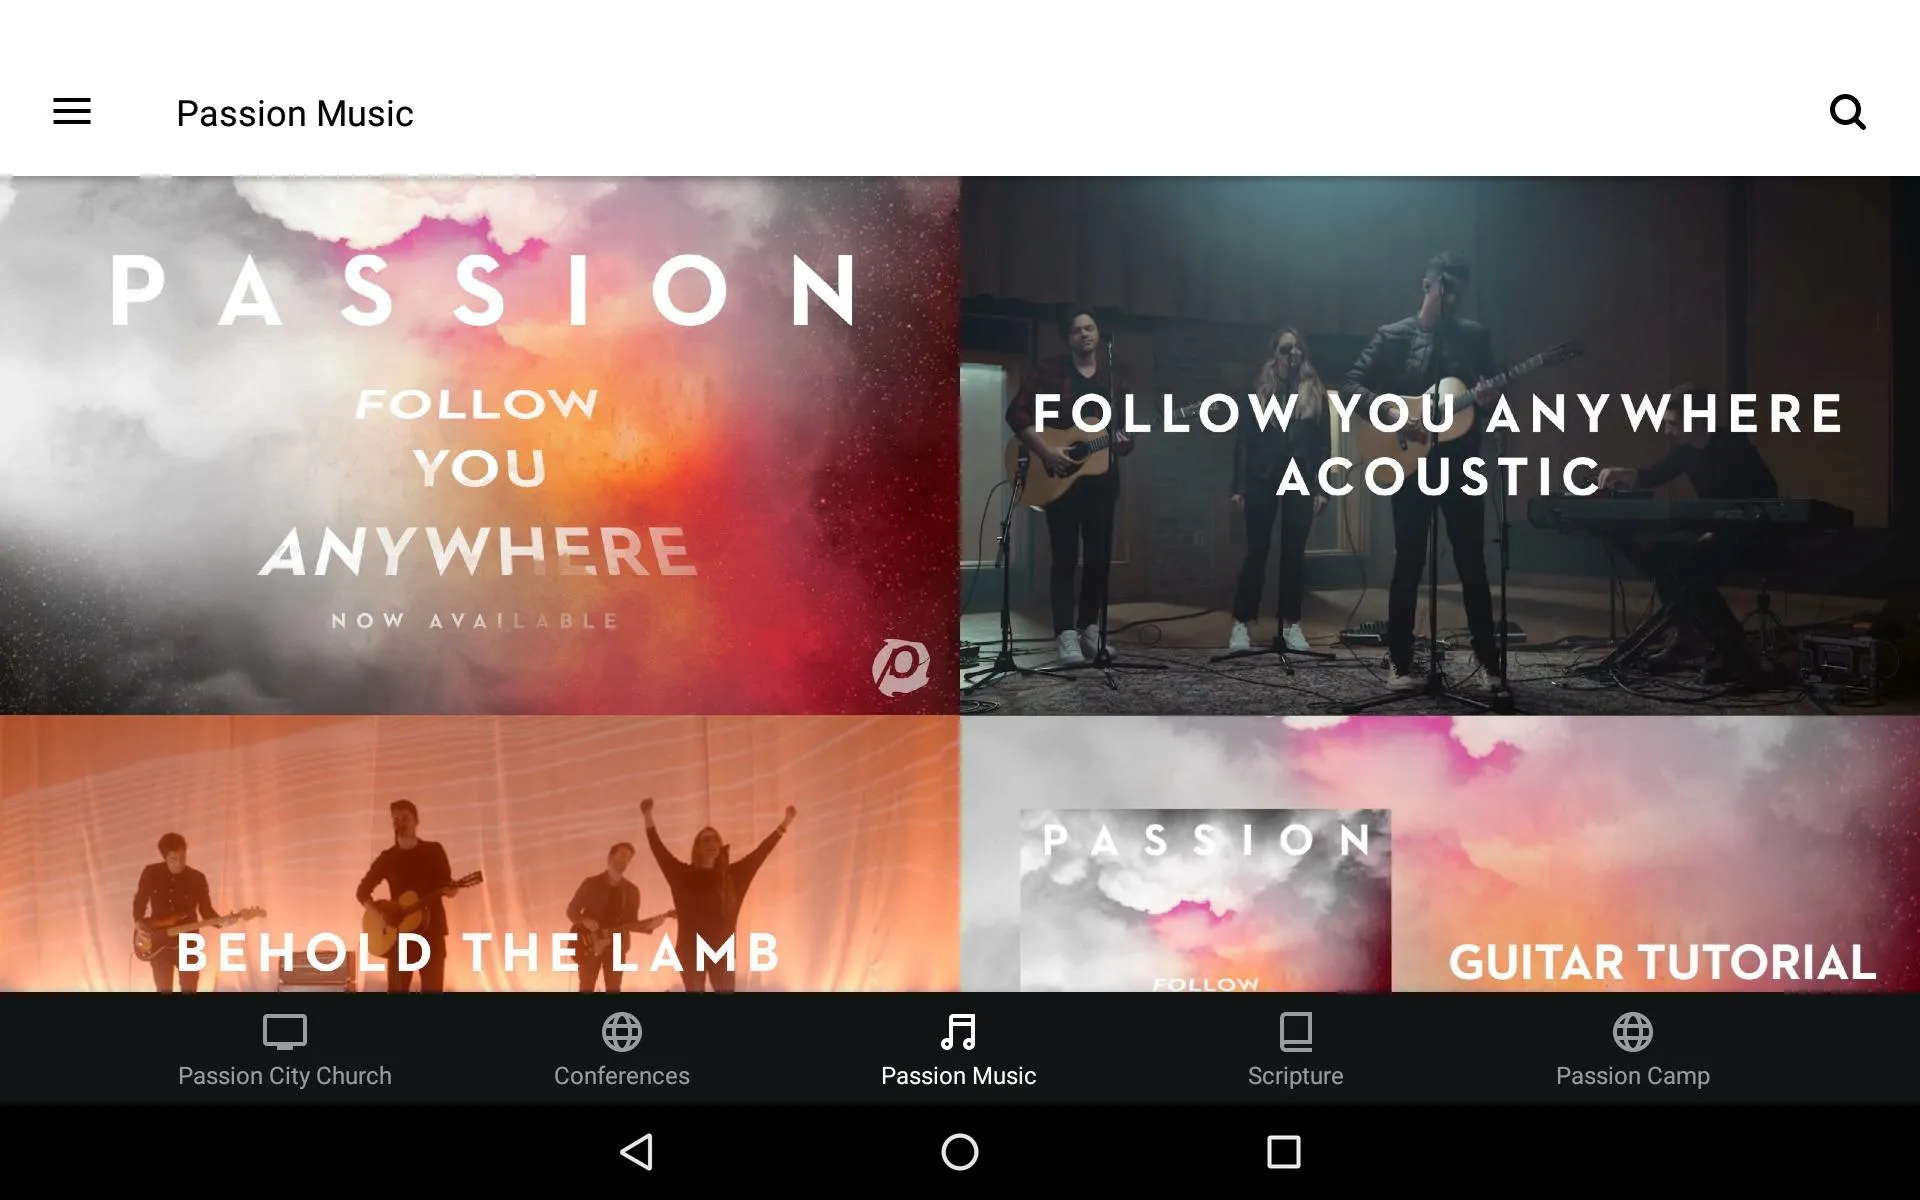Expand the bottom navigation menu

tap(72, 112)
